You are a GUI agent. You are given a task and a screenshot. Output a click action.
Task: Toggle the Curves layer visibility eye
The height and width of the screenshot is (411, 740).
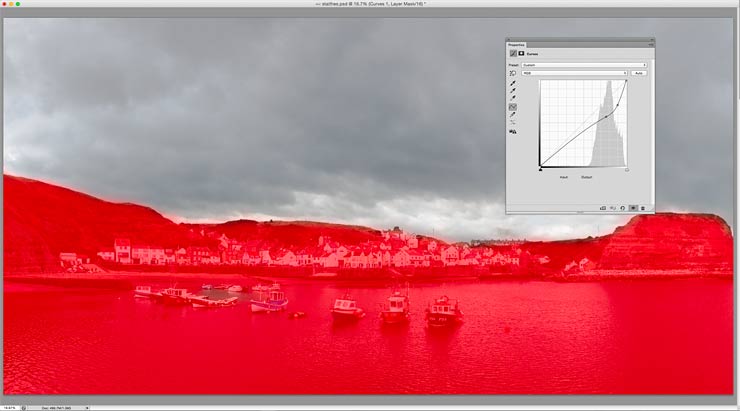(633, 208)
